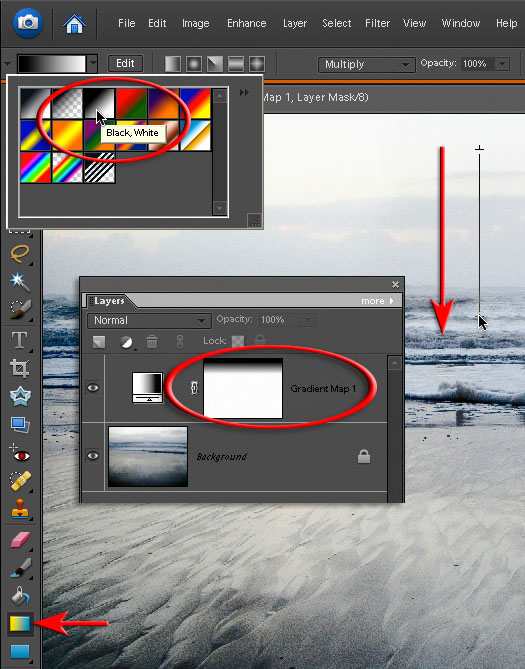
Task: Toggle mask link on Gradient Map 1
Action: (x=194, y=388)
